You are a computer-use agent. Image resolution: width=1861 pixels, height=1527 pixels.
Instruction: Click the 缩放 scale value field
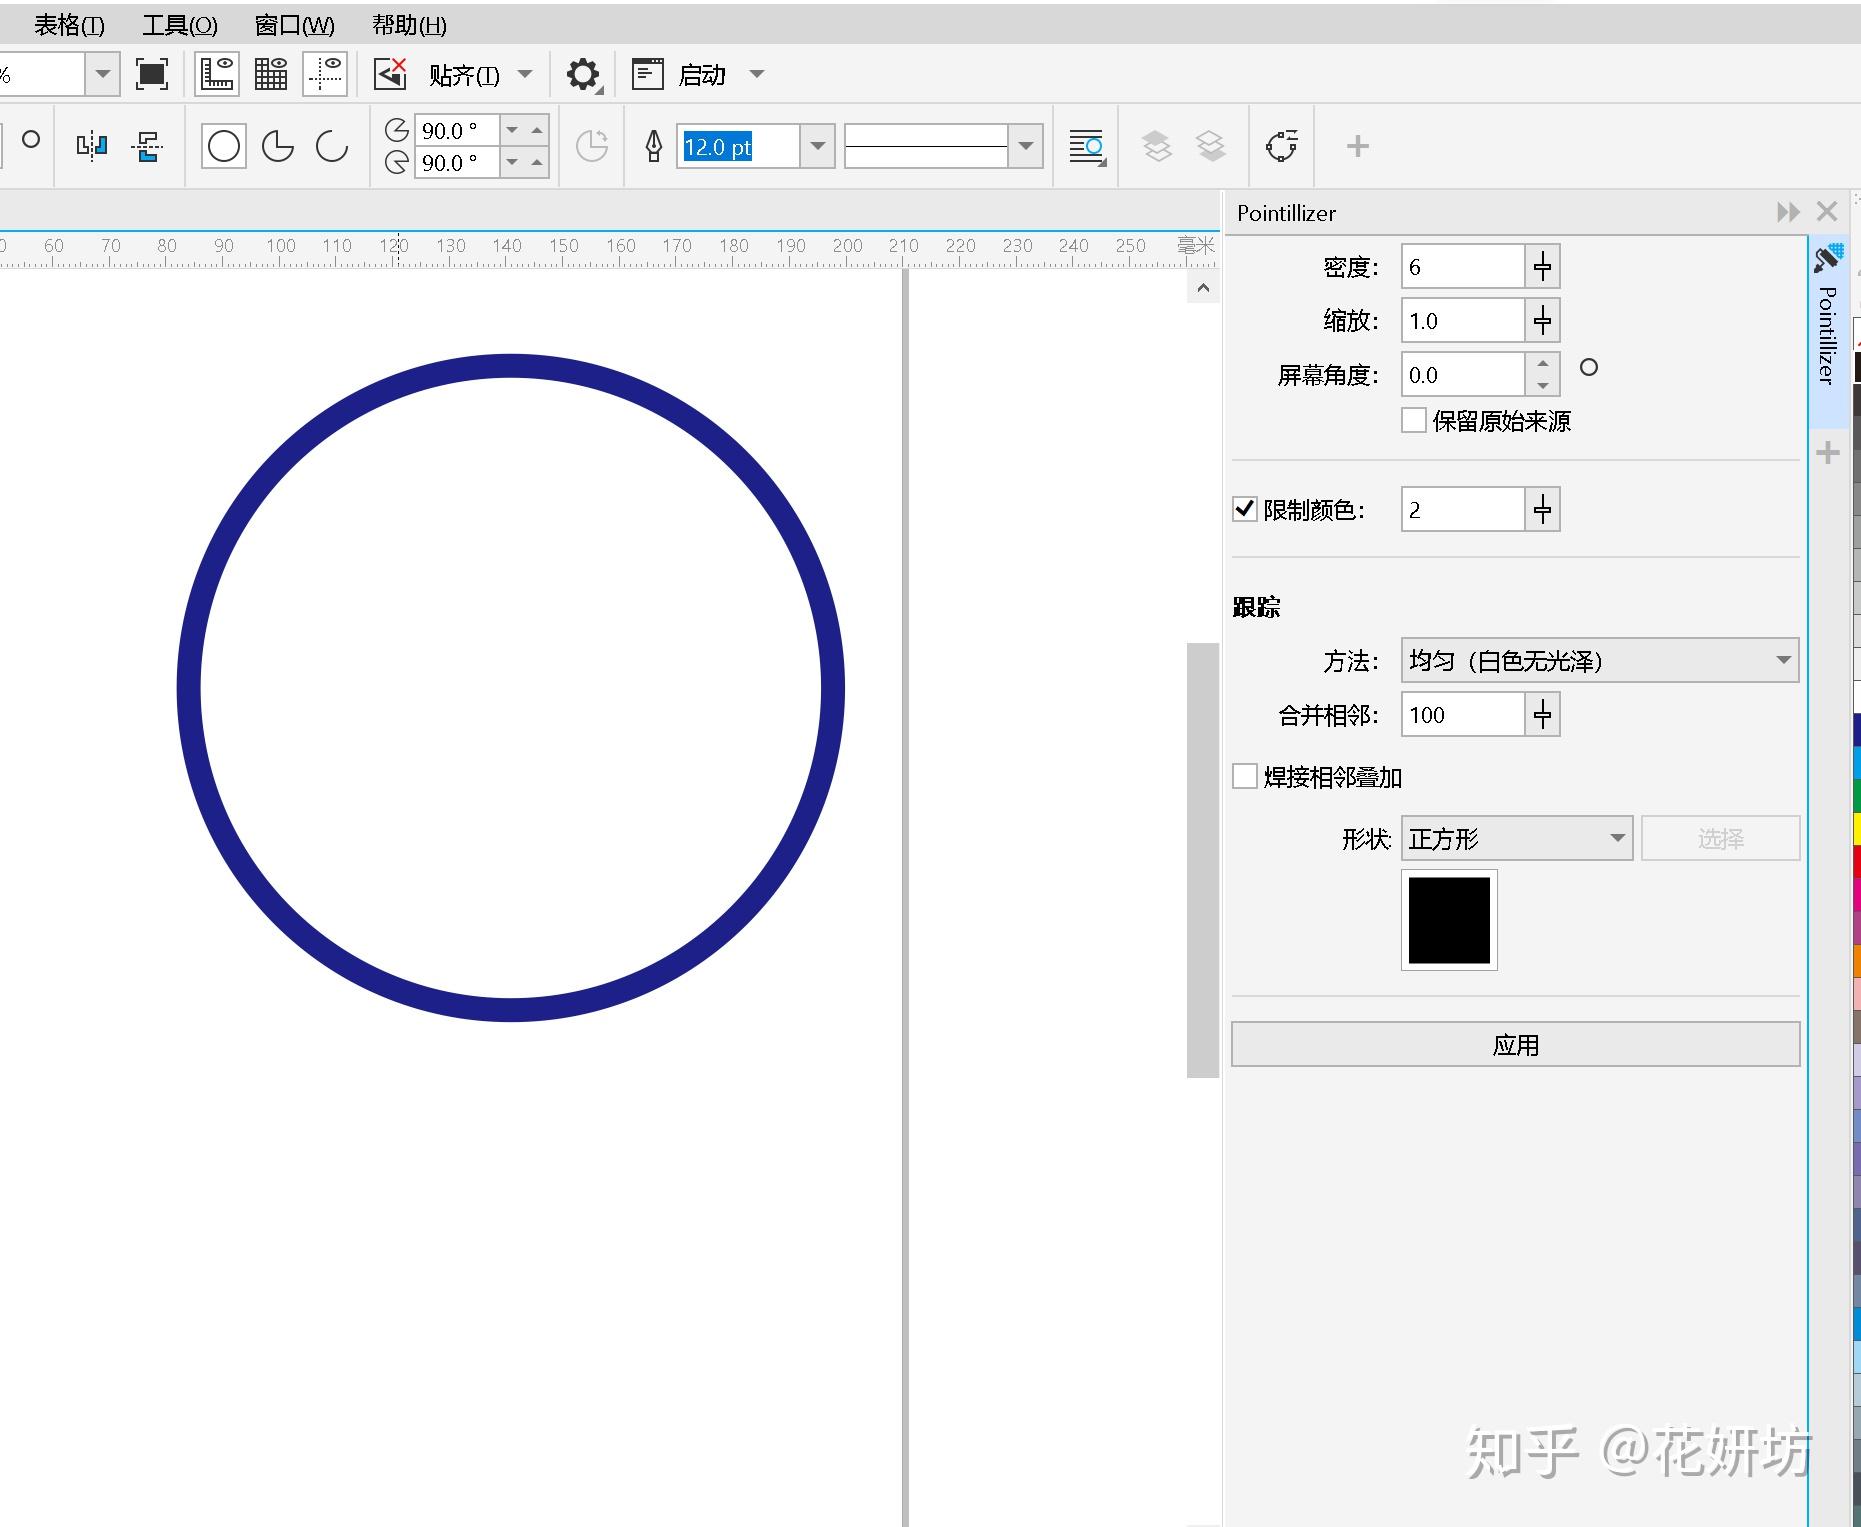[x=1462, y=321]
